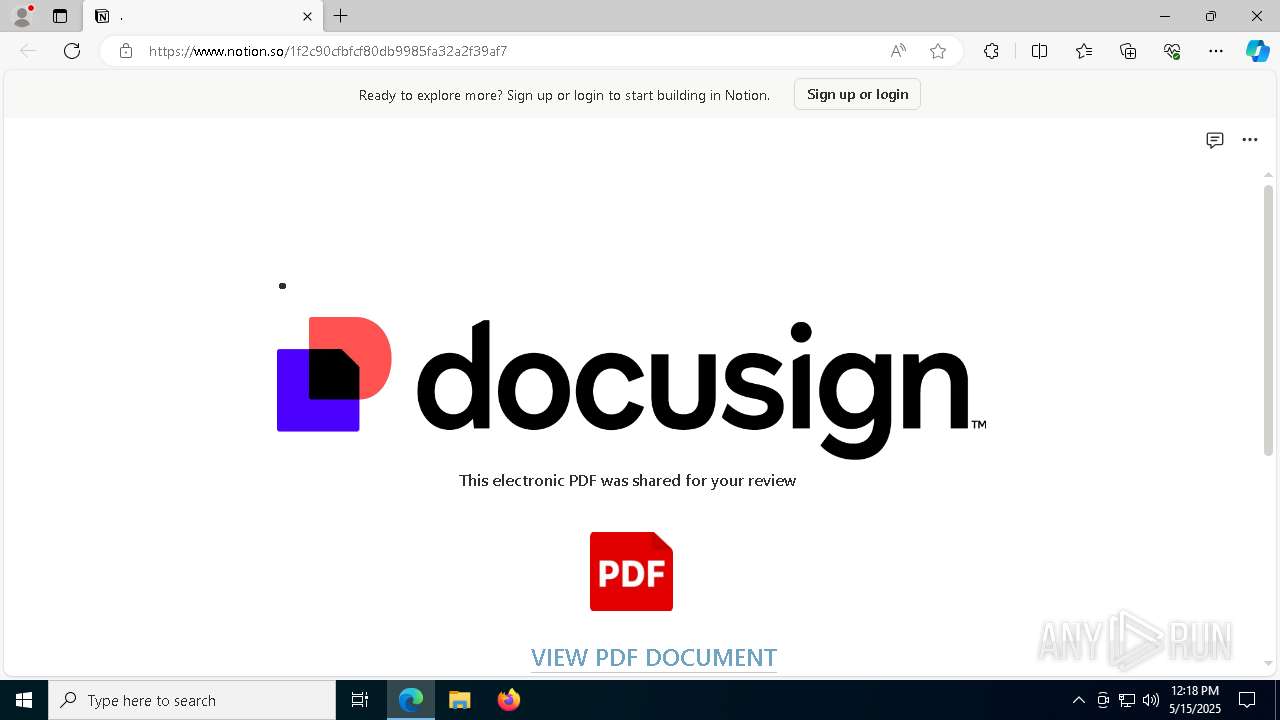Viewport: 1280px width, 720px height.
Task: Open a new browser tab
Action: point(341,16)
